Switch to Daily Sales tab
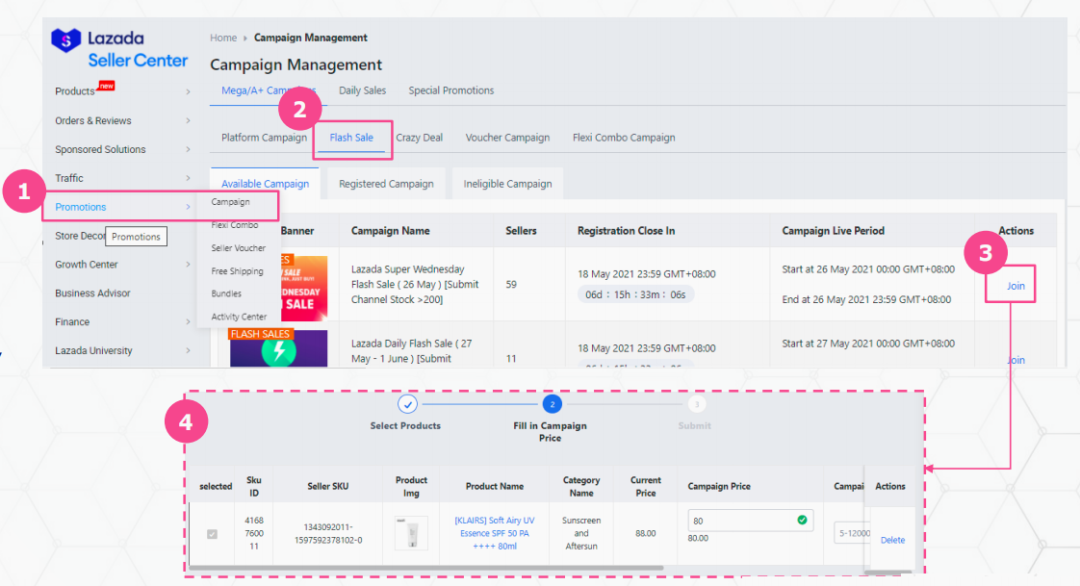 point(362,90)
